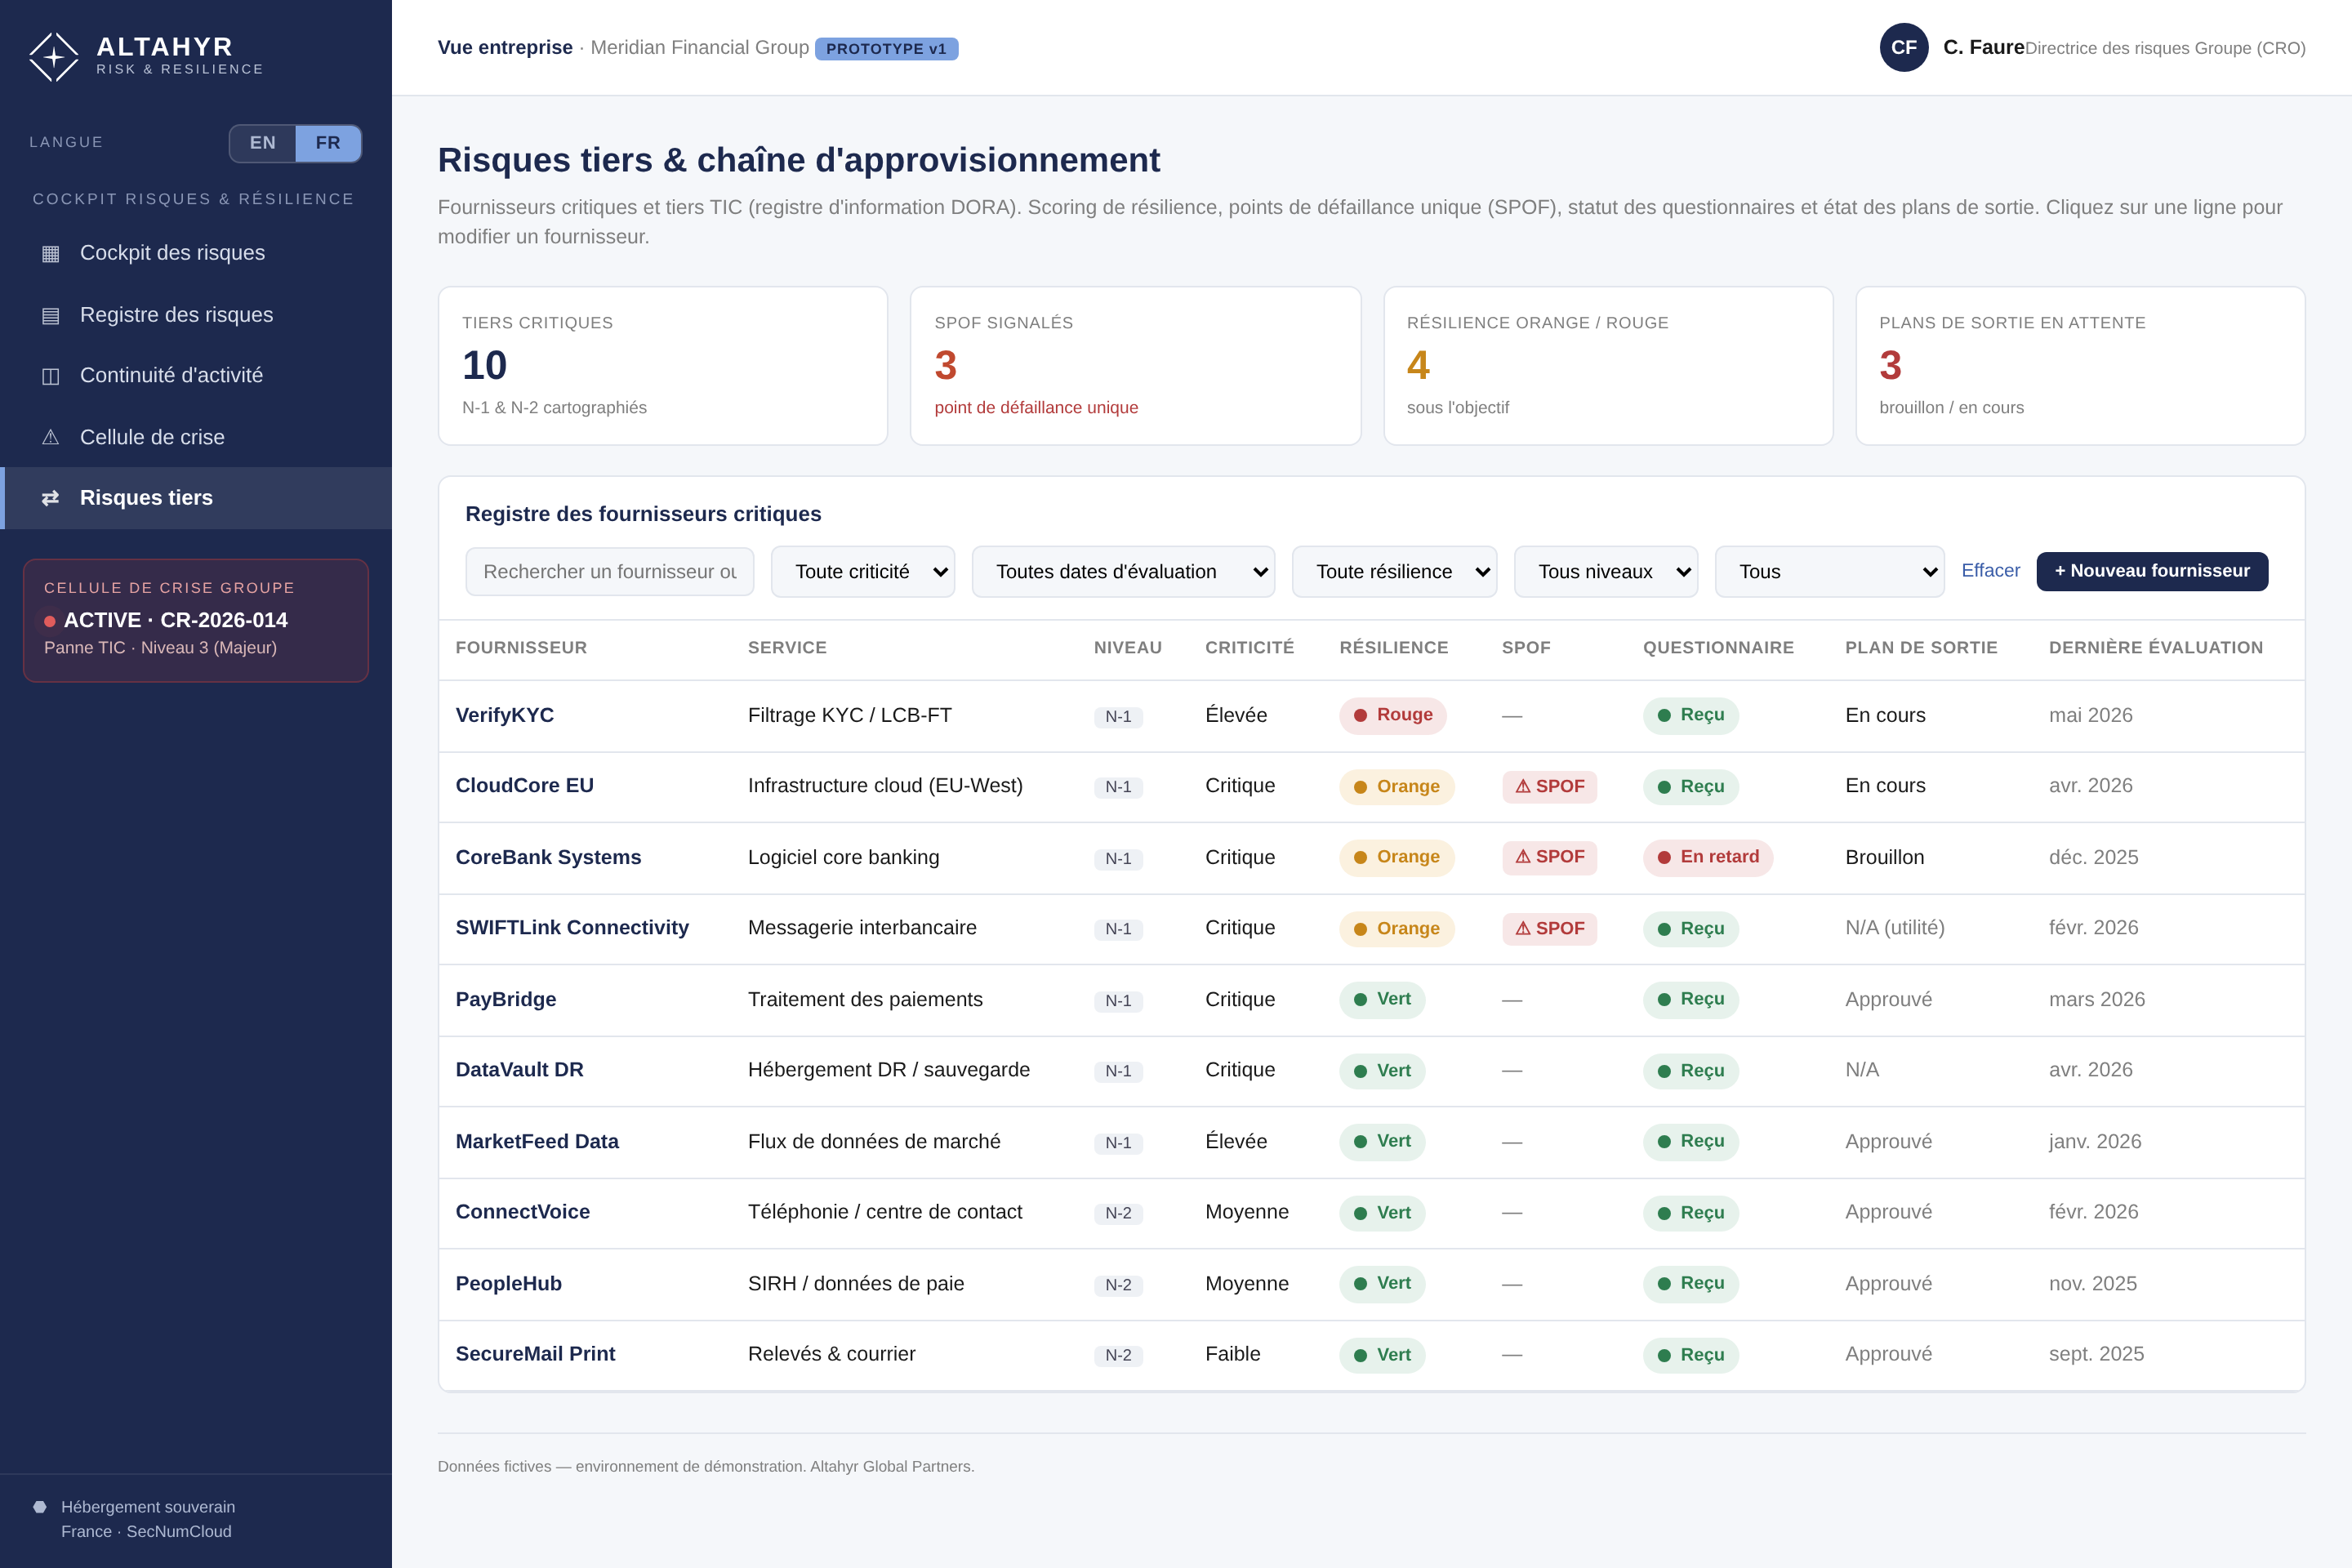
Task: Expand the Toute résilience filter
Action: coord(1394,572)
